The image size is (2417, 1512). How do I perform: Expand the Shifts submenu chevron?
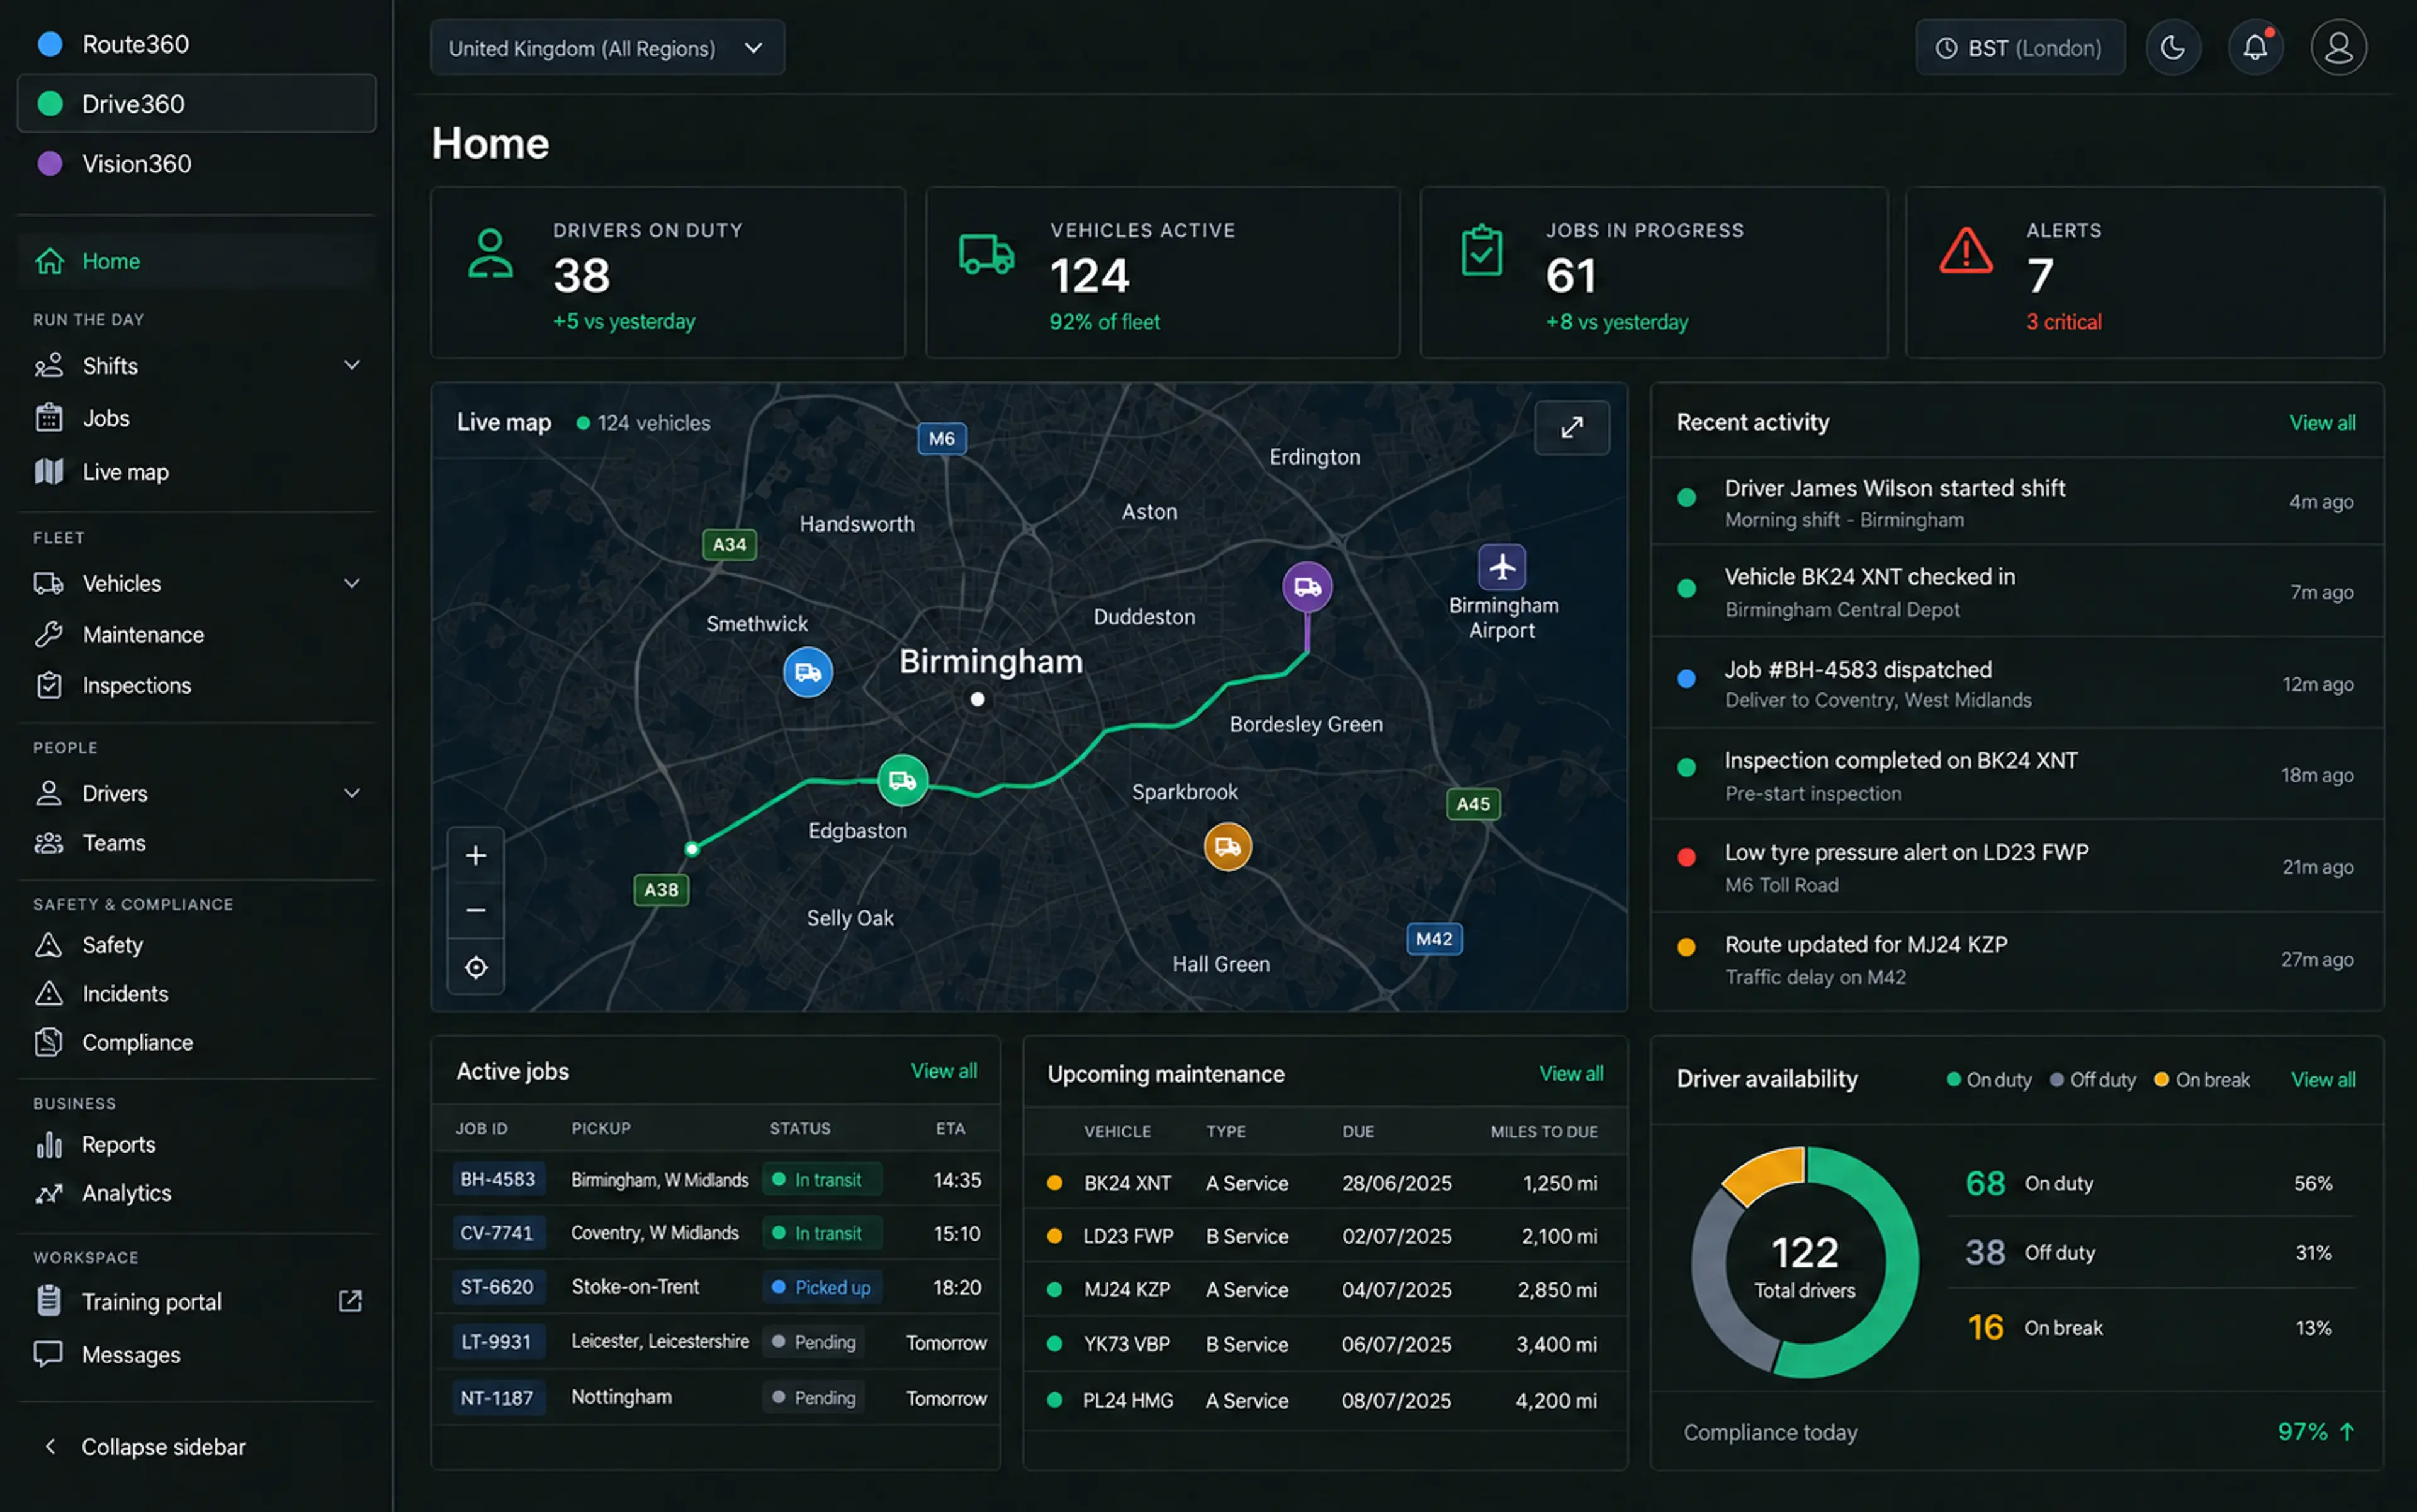coord(352,365)
